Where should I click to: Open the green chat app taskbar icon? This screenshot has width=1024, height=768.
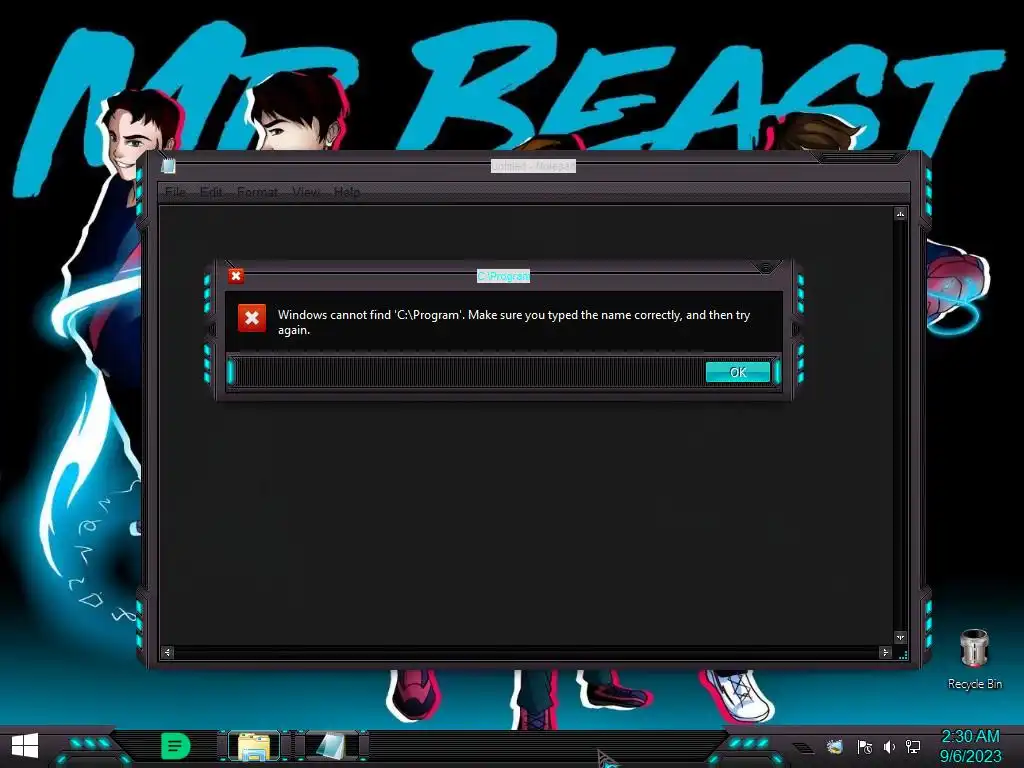[x=175, y=746]
